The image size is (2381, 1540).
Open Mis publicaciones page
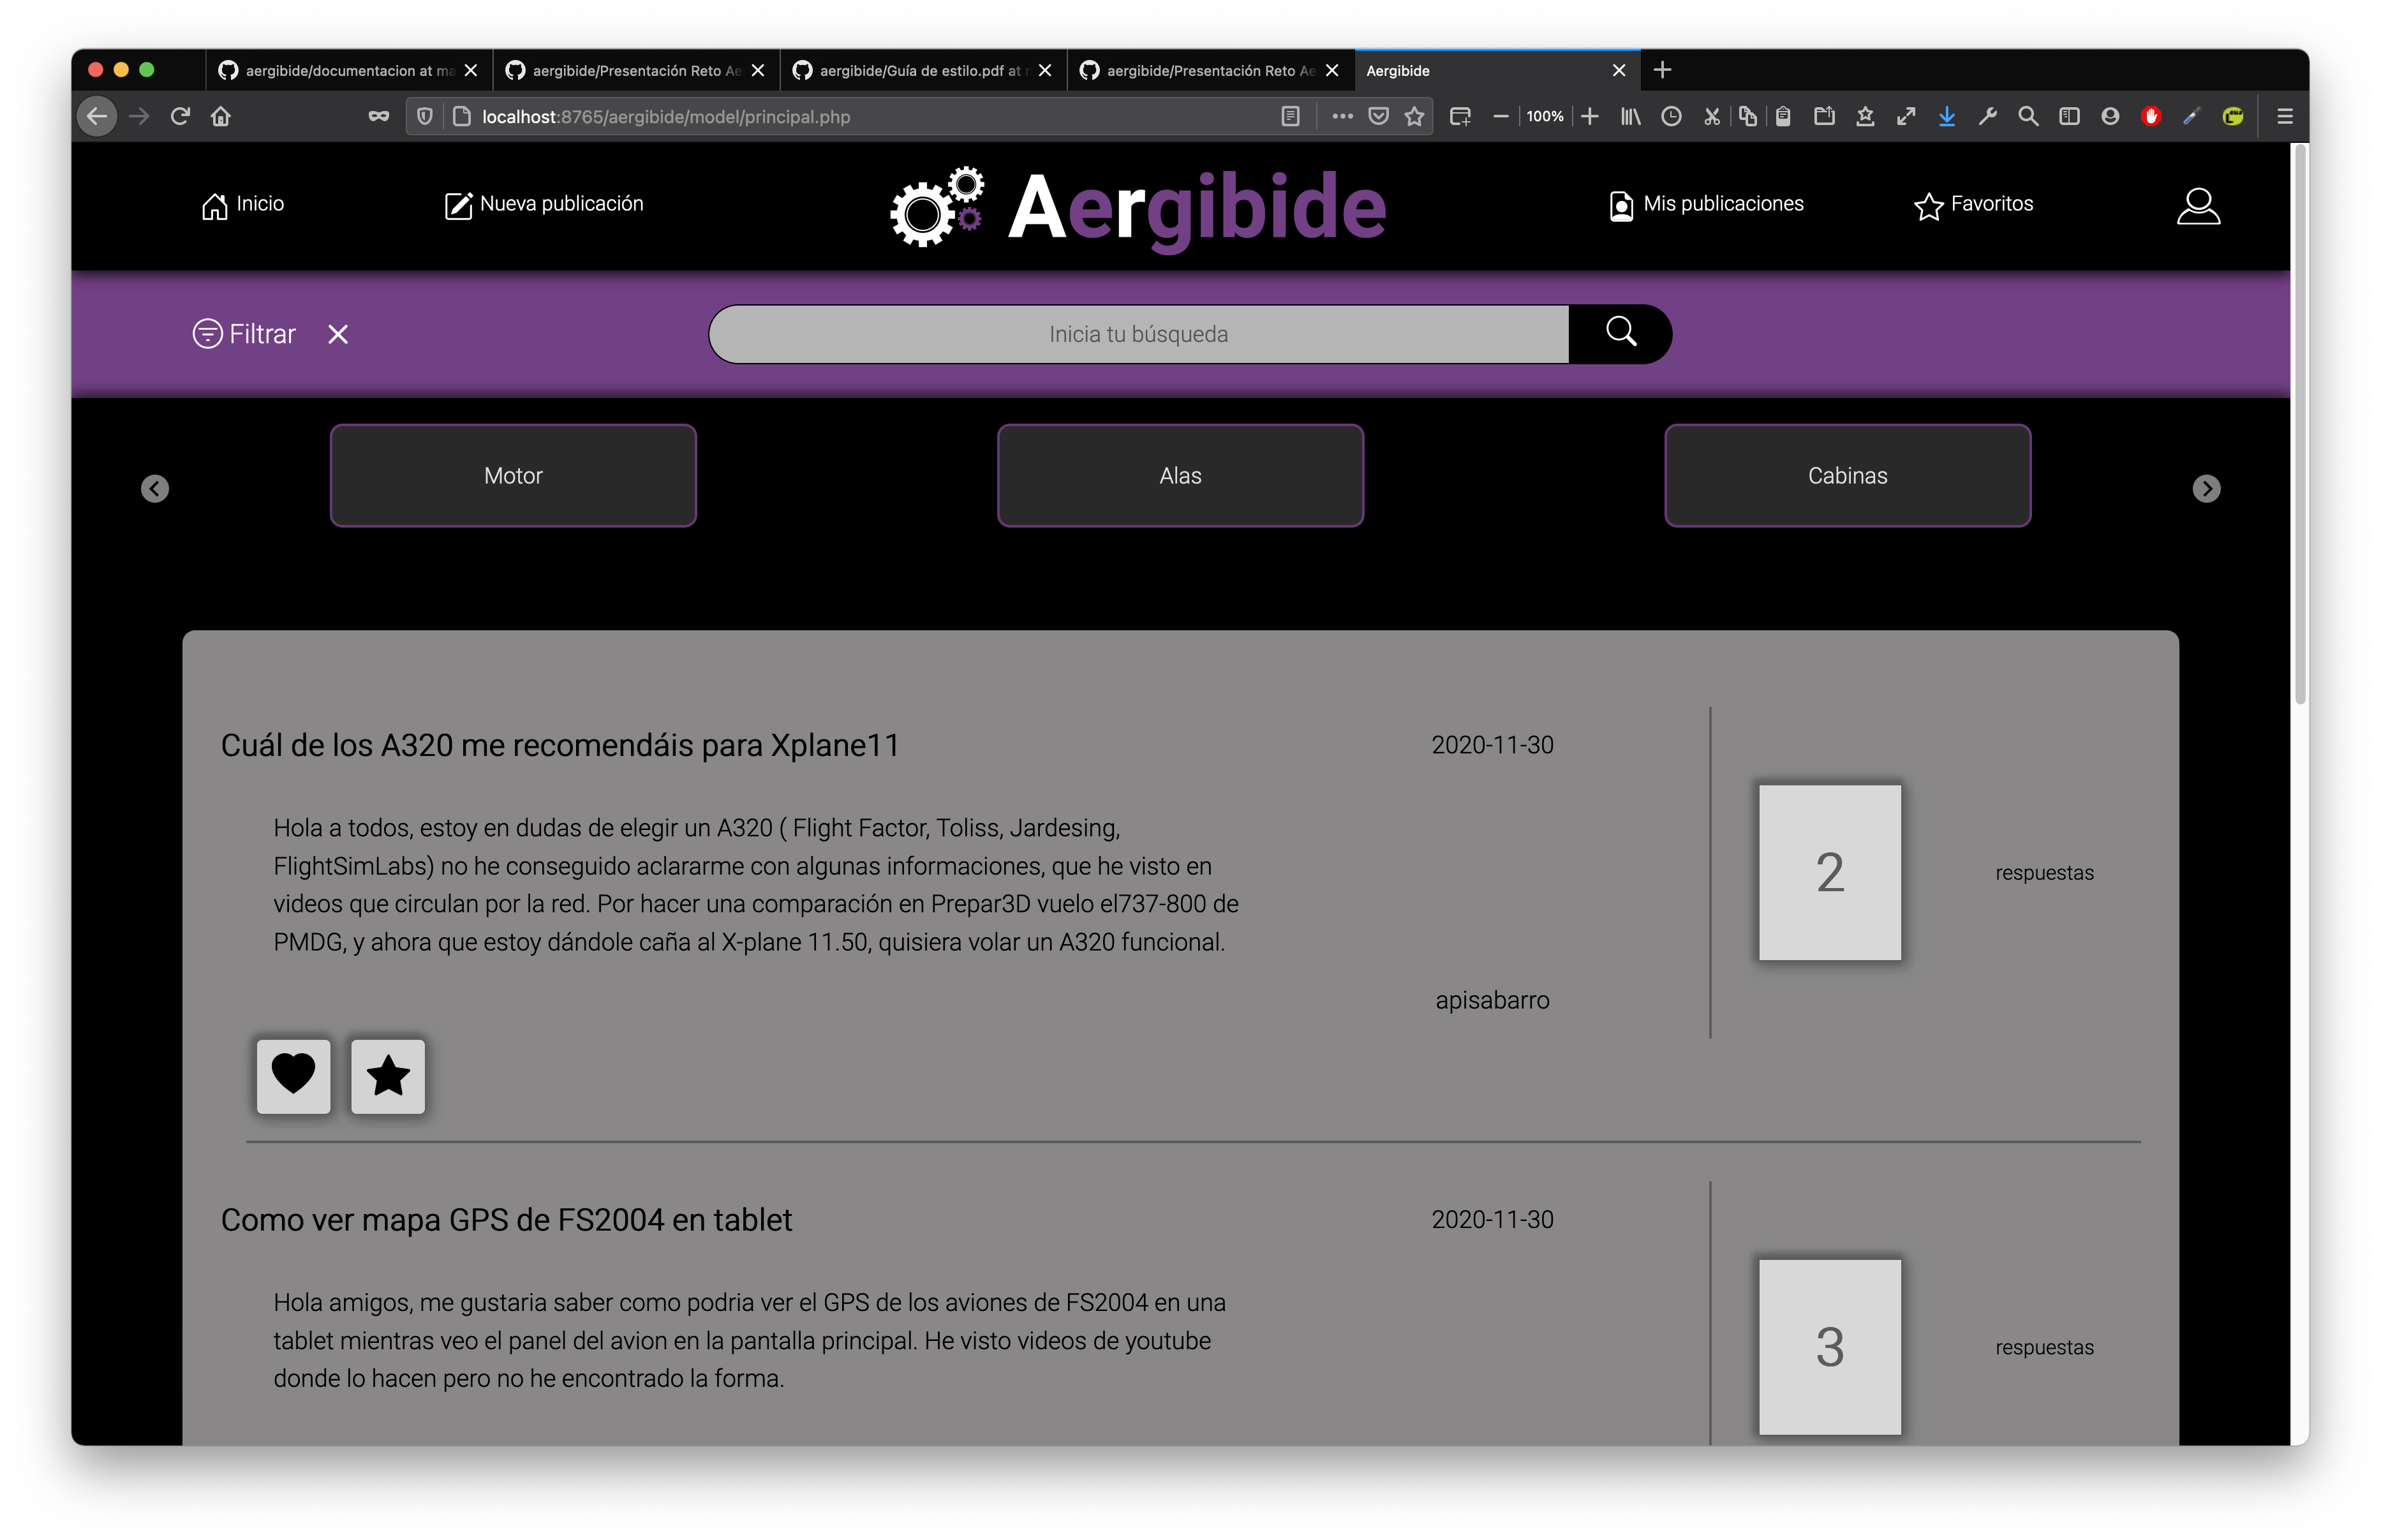tap(1707, 205)
